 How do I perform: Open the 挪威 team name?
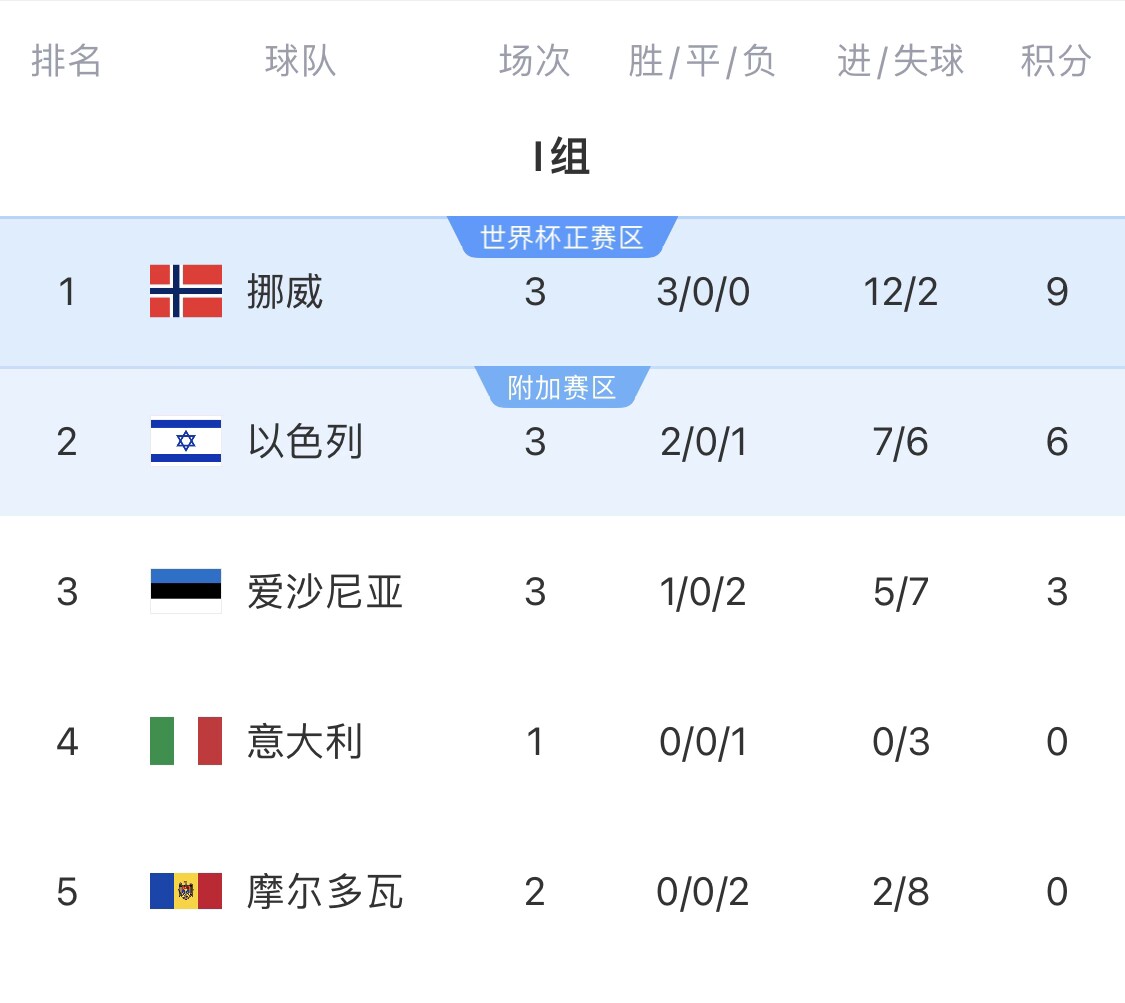[285, 292]
